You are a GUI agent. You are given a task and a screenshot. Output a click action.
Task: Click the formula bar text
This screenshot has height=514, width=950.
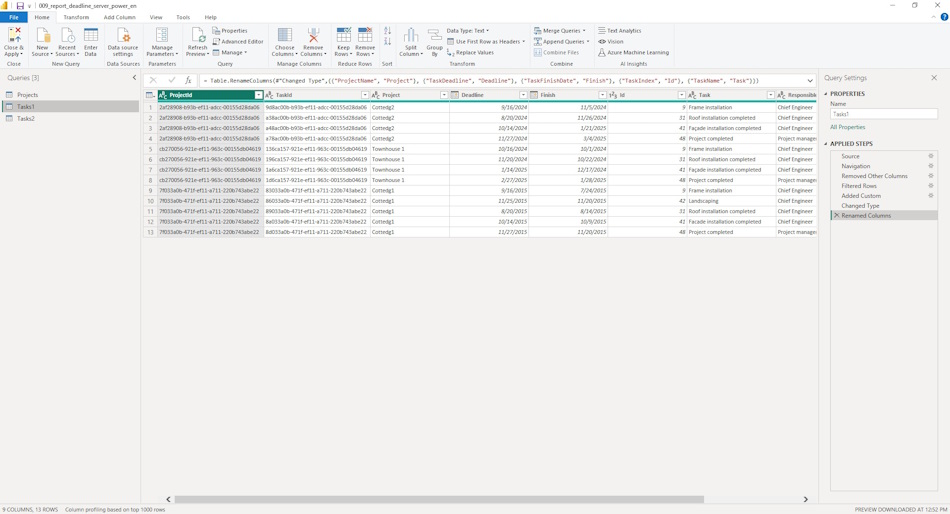[x=480, y=81]
